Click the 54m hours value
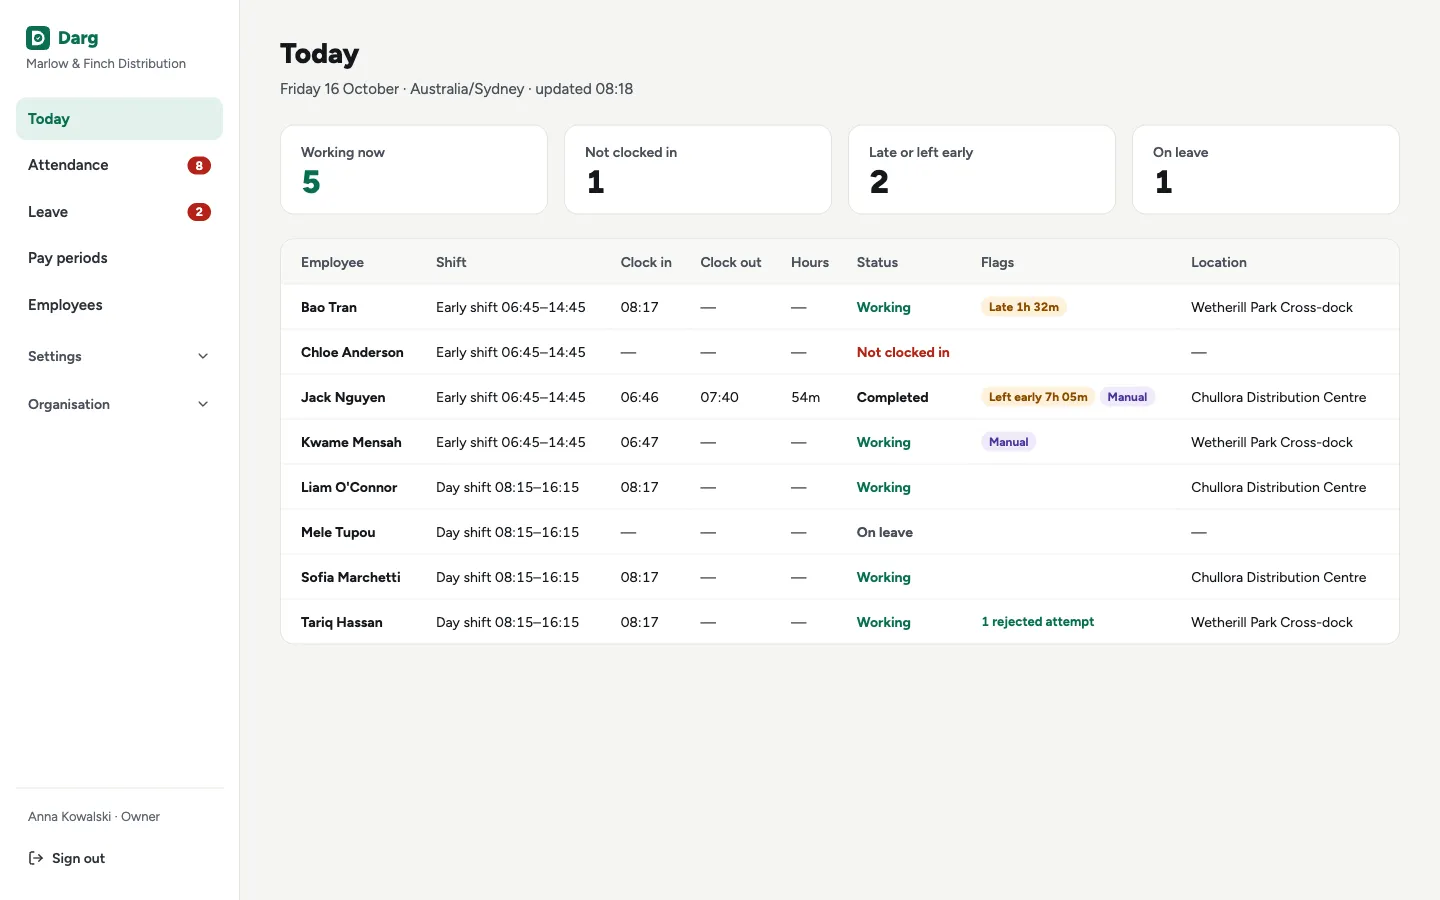 pyautogui.click(x=806, y=397)
